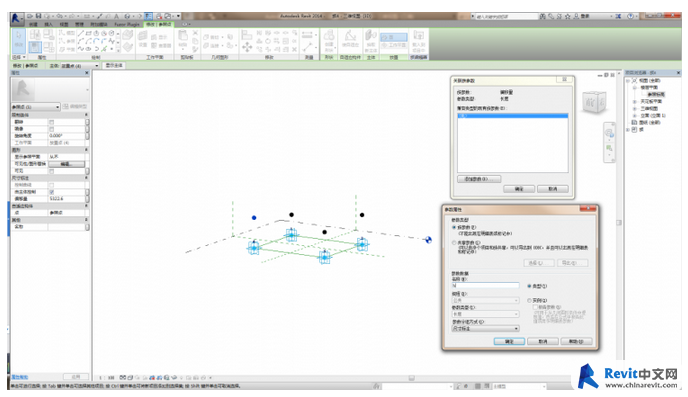The width and height of the screenshot is (688, 397).
Task: Click the 显示主体 button in options bar
Action: point(115,66)
